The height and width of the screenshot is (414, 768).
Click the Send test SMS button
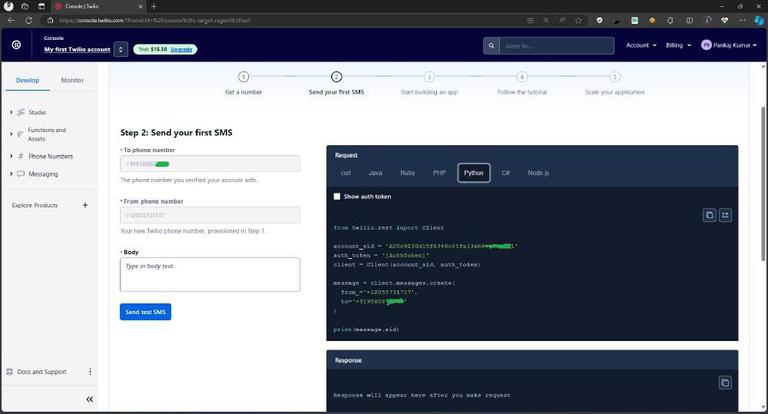tap(145, 312)
